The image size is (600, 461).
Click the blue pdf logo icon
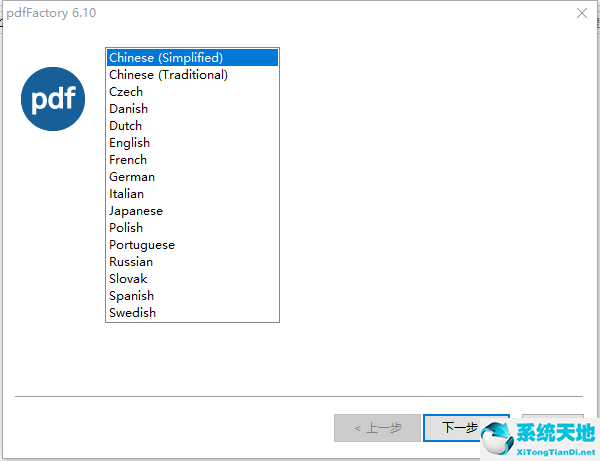(53, 99)
